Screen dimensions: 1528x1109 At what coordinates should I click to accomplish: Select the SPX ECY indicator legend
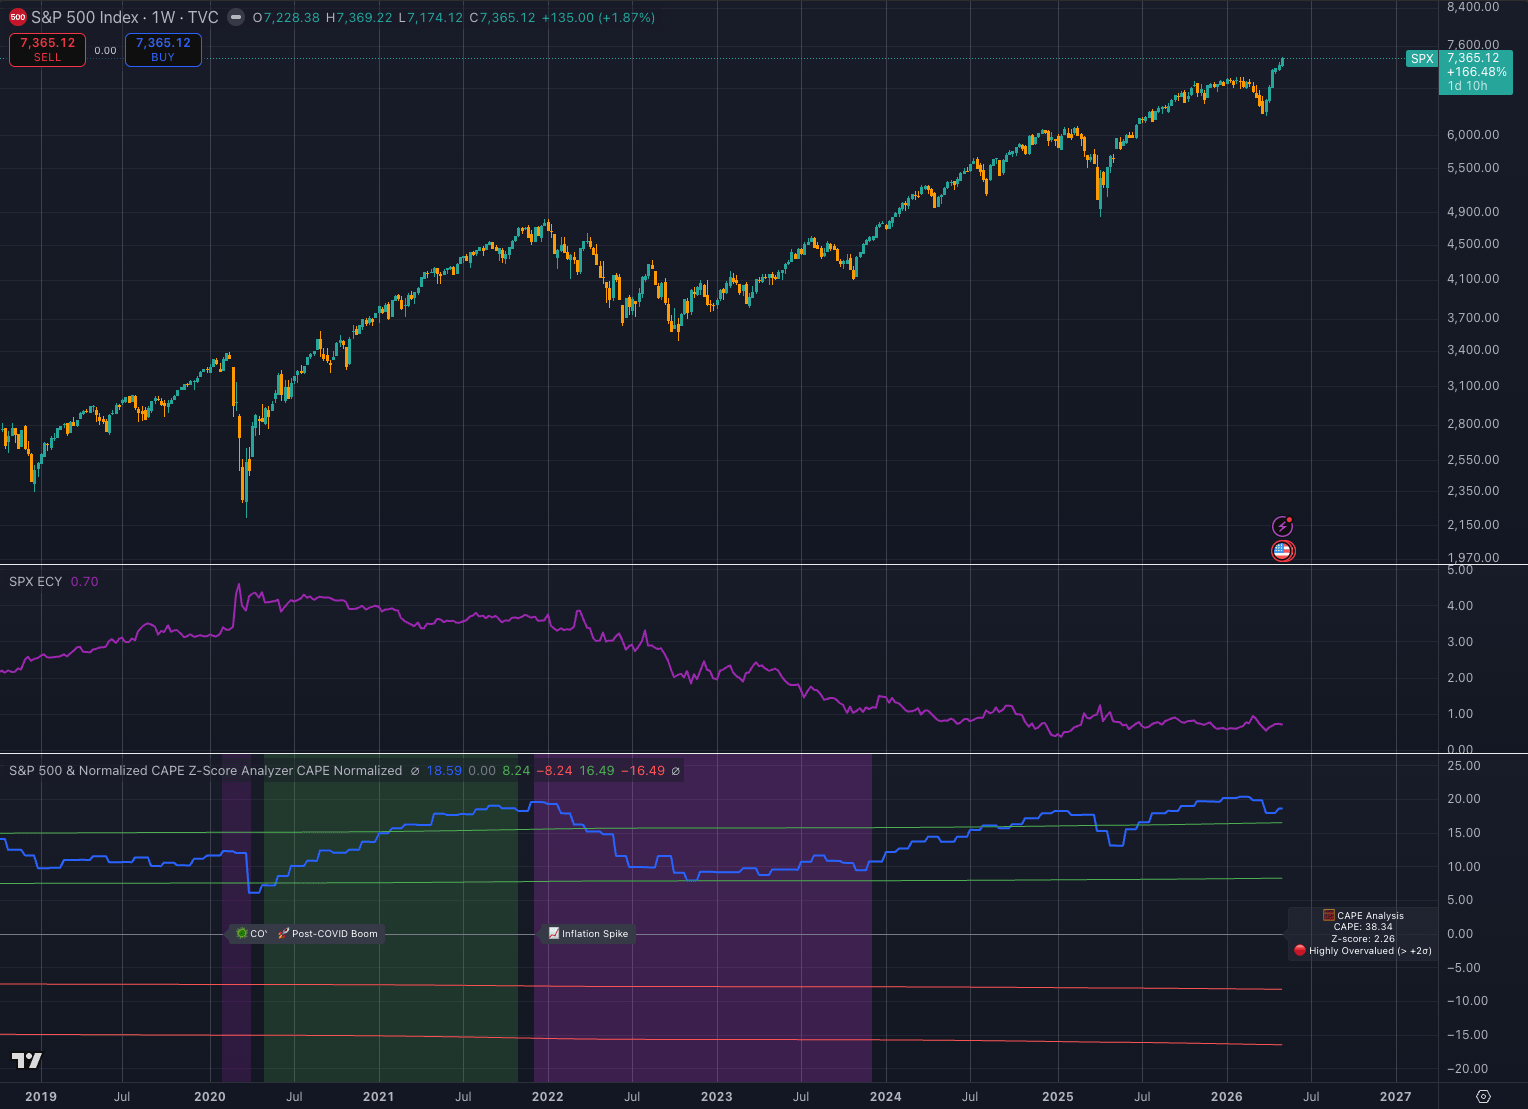35,582
